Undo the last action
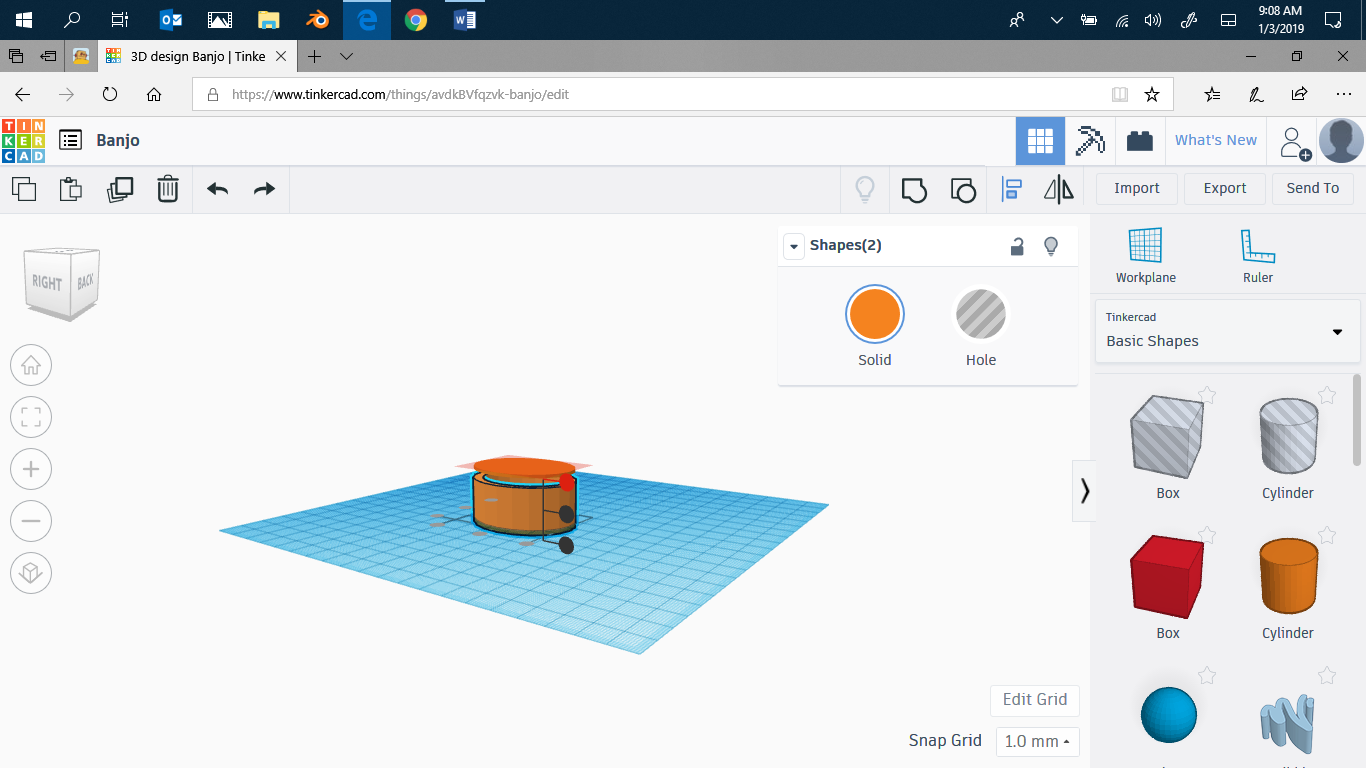This screenshot has width=1366, height=768. coord(217,189)
